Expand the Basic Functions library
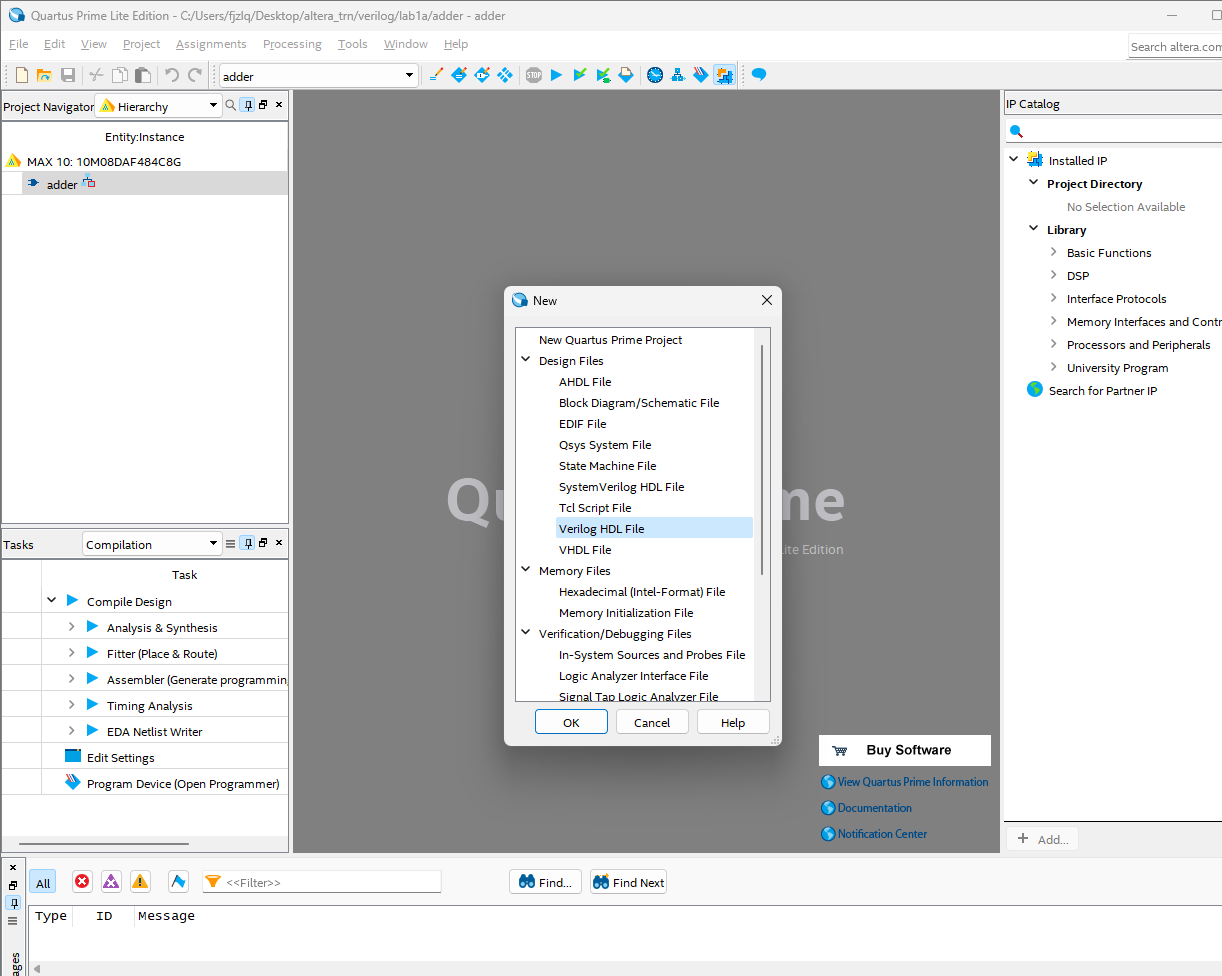 click(x=1053, y=252)
